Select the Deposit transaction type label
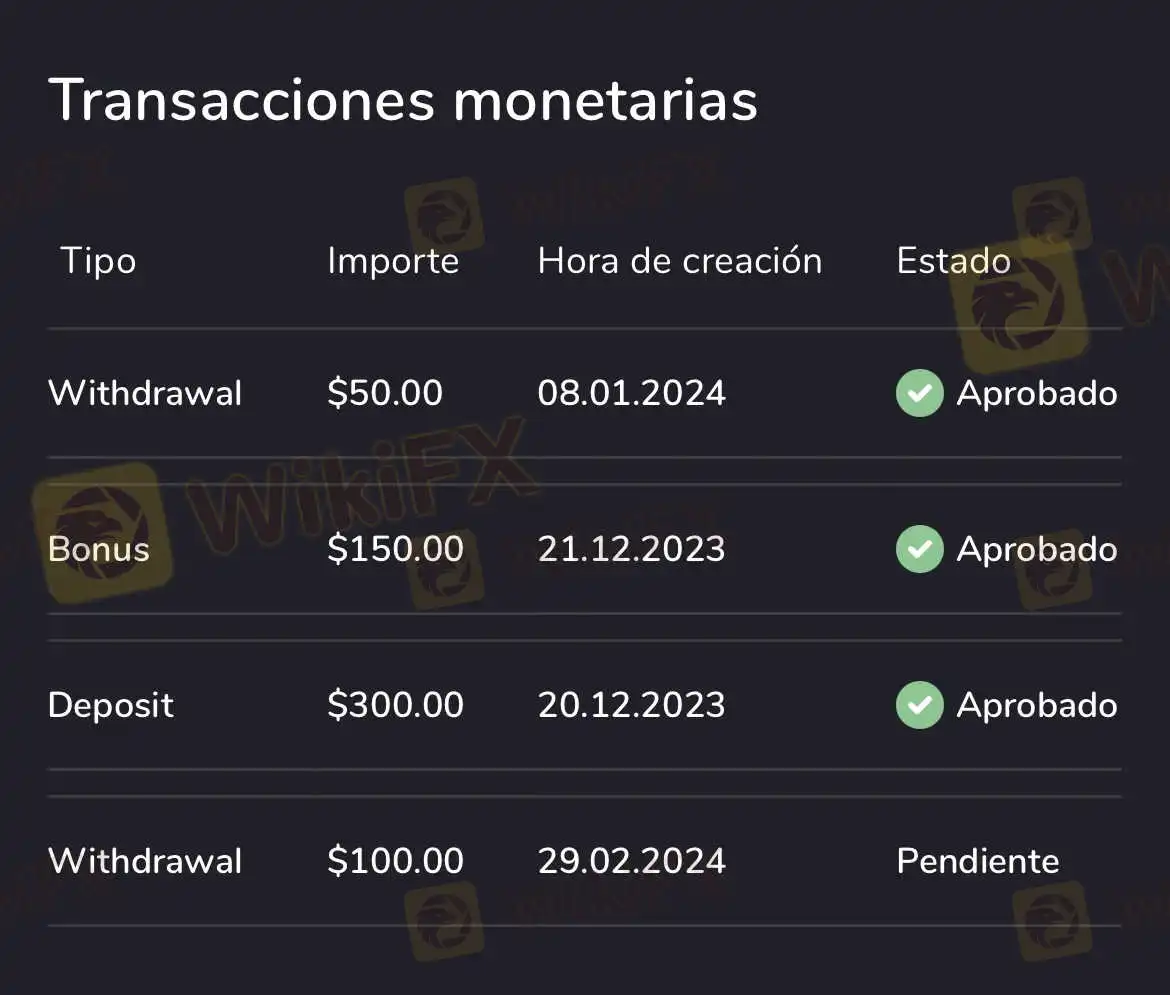The height and width of the screenshot is (995, 1170). (x=111, y=705)
